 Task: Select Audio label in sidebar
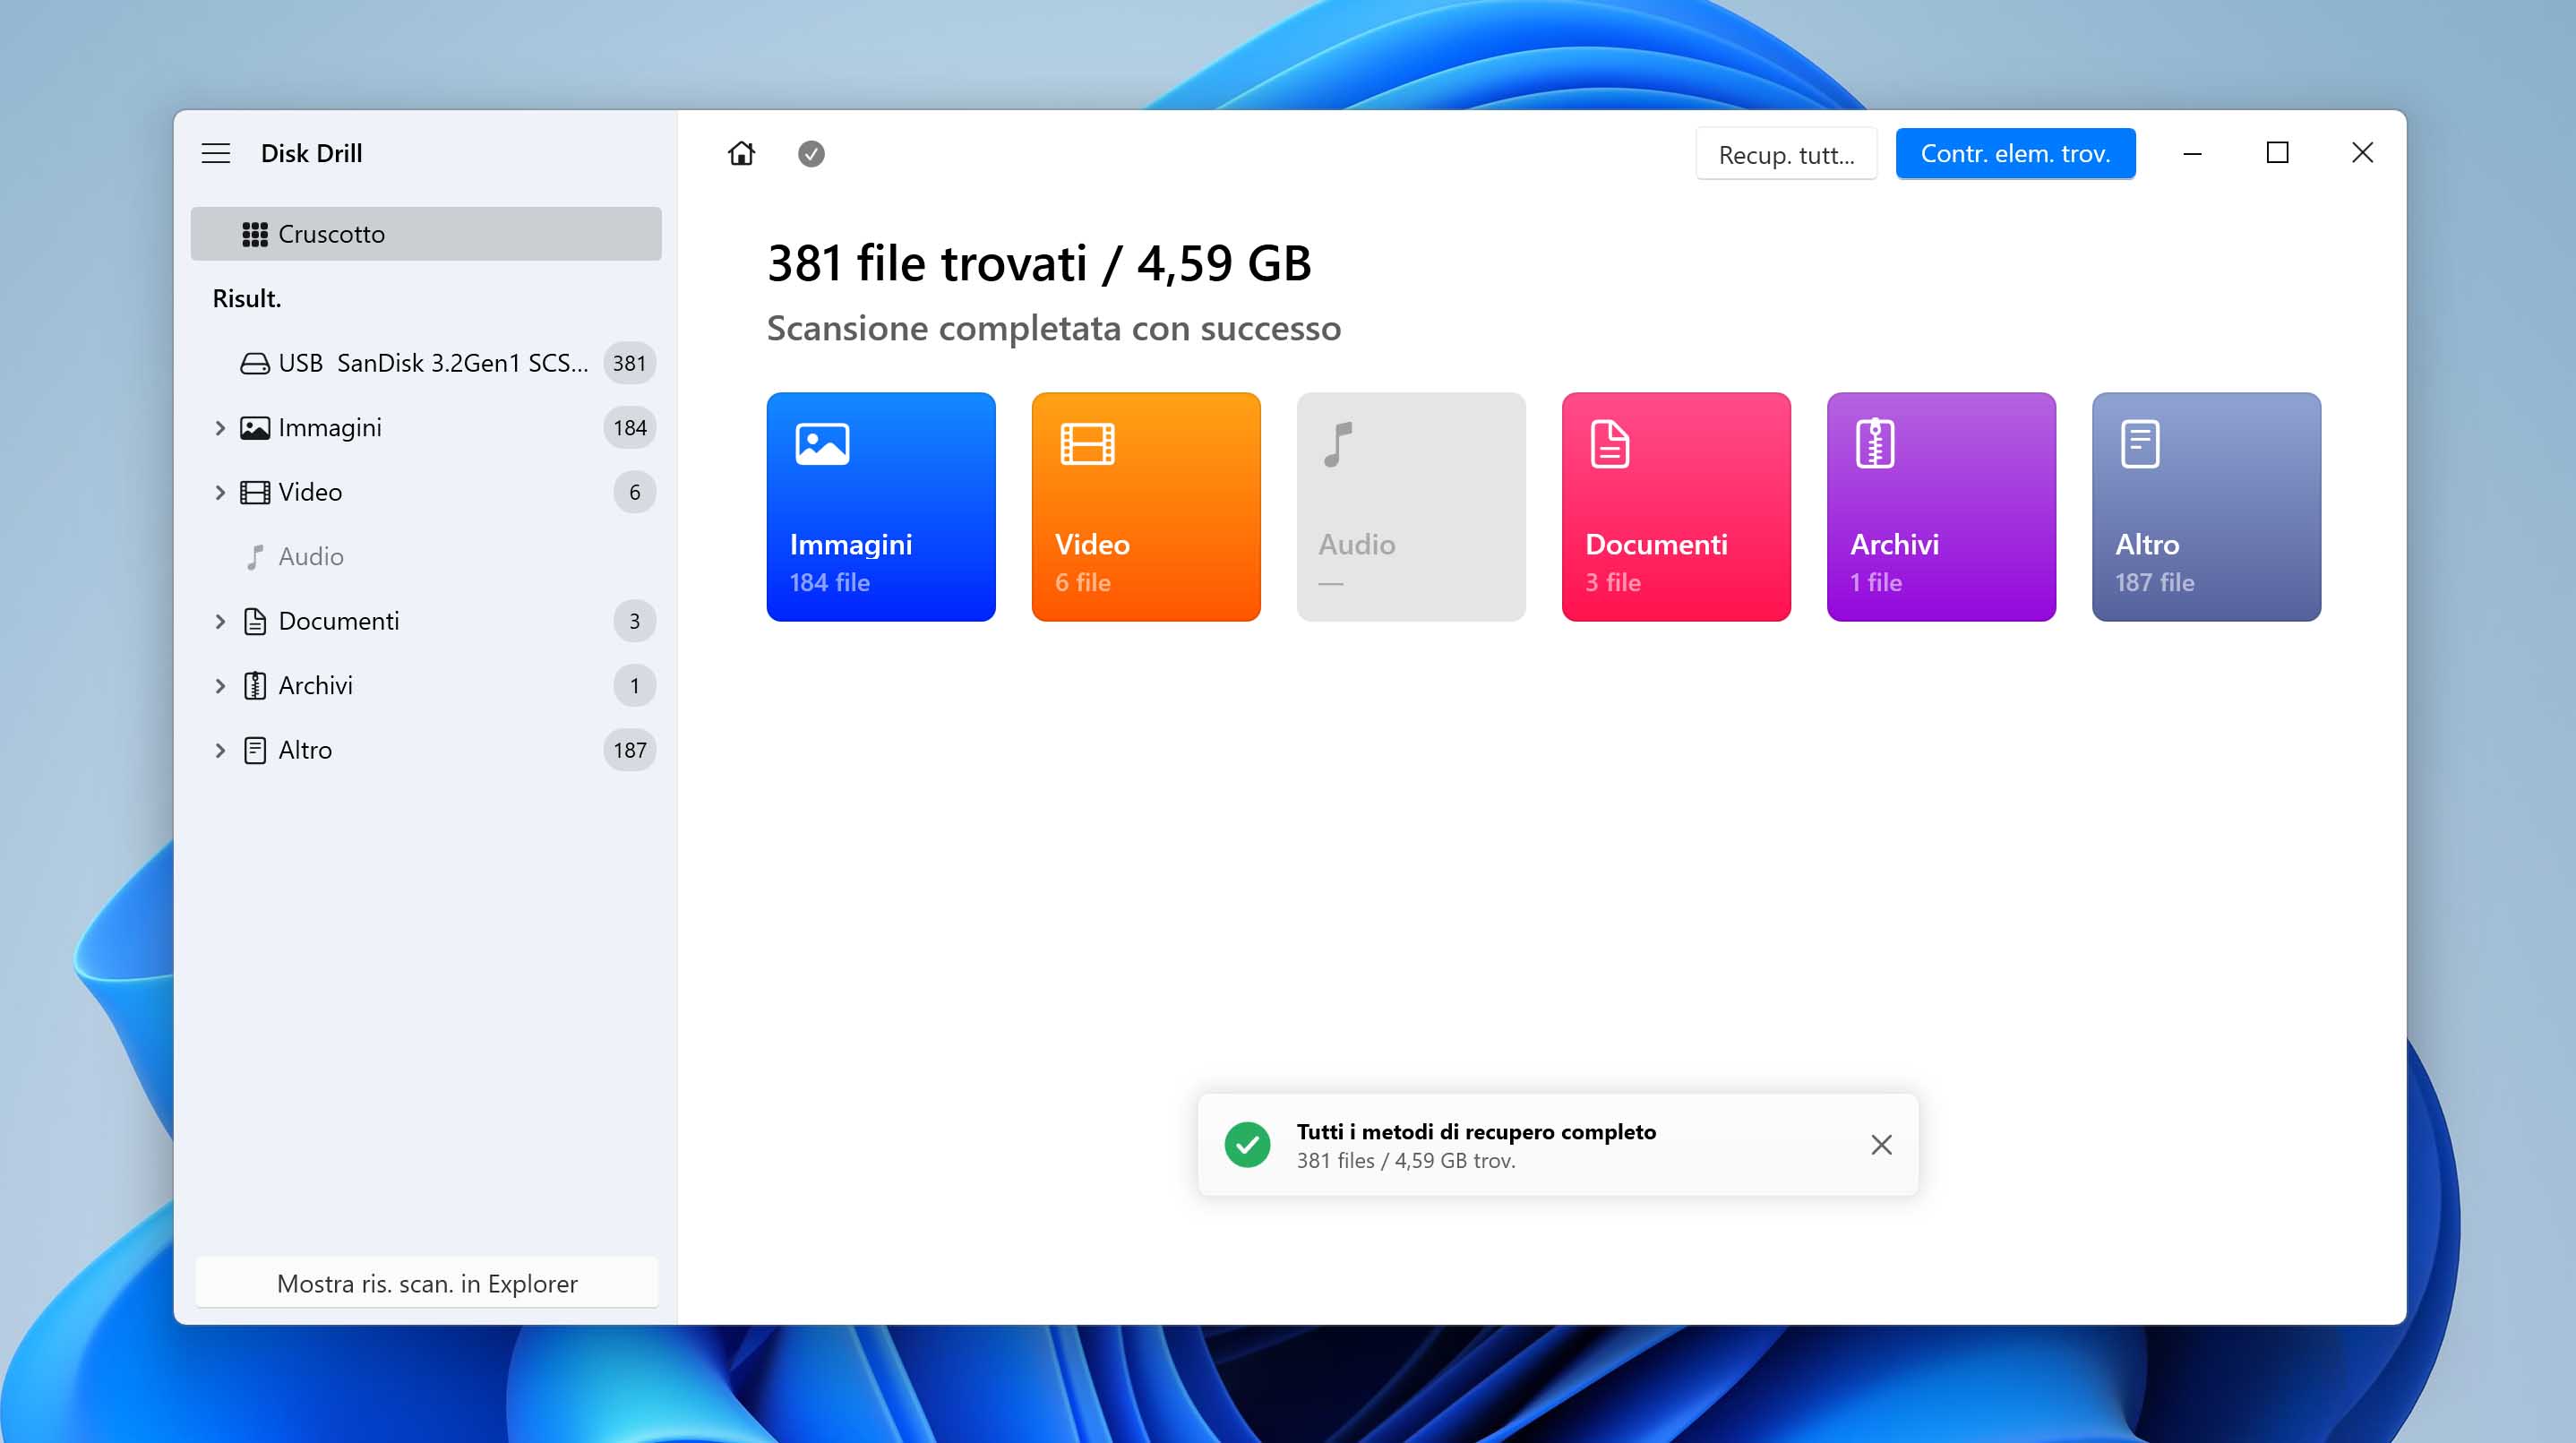point(311,557)
